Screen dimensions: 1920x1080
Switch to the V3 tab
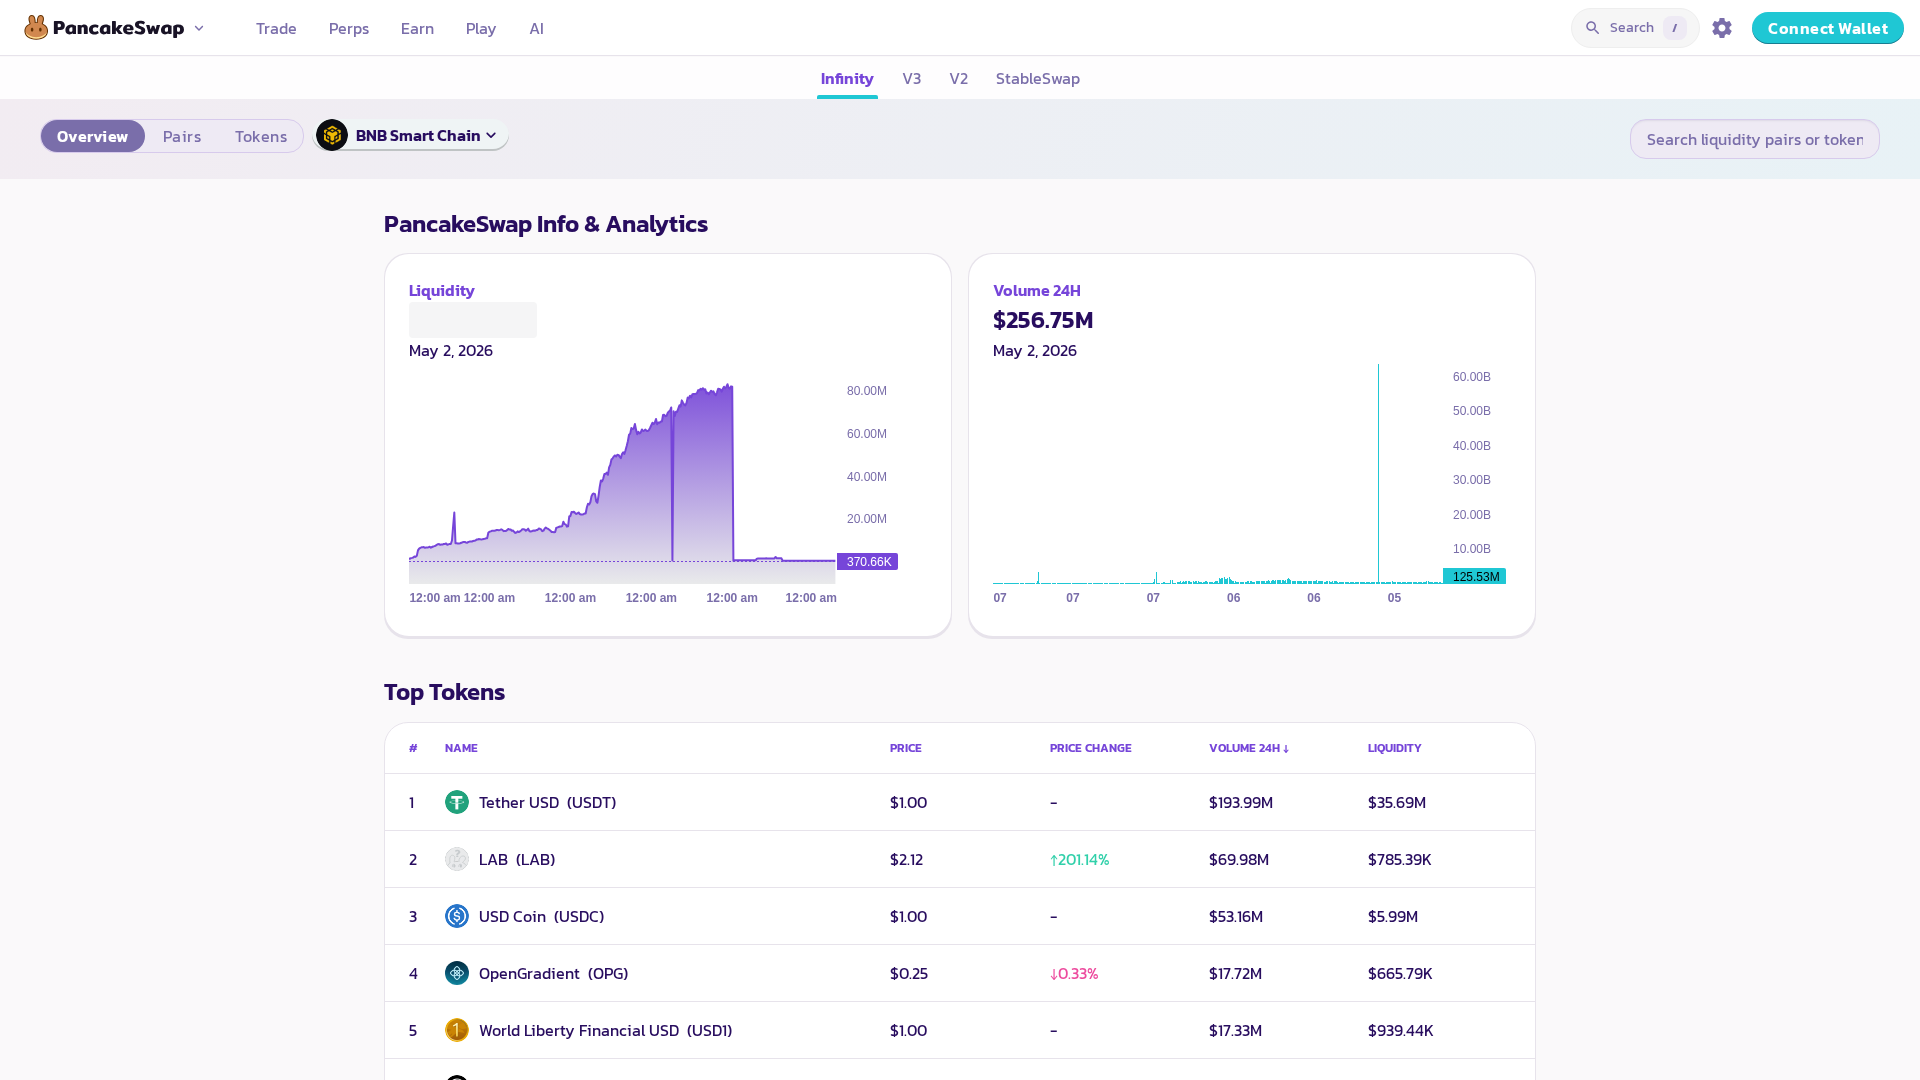tap(912, 78)
